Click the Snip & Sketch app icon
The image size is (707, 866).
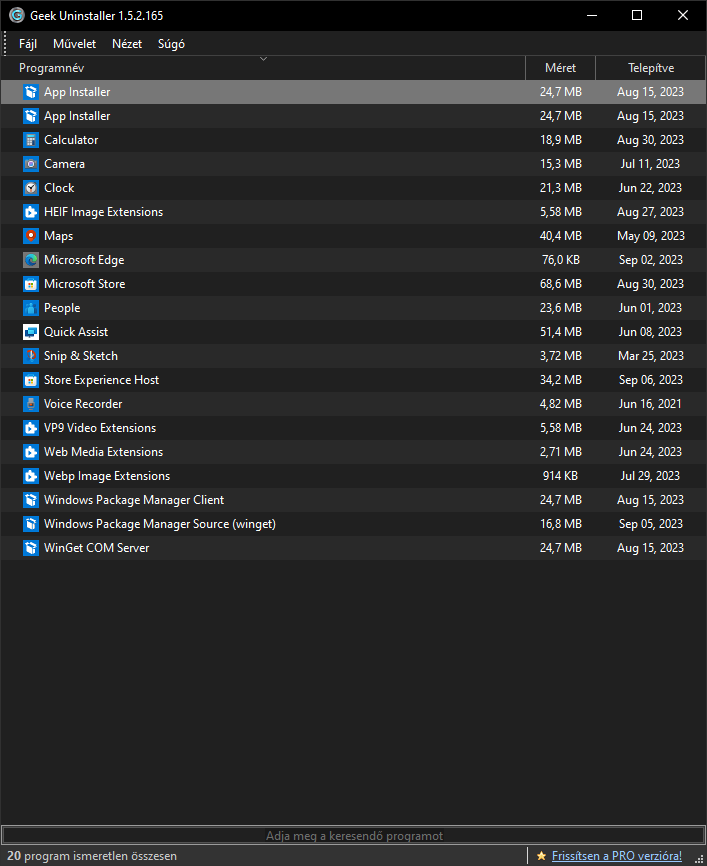pos(29,356)
